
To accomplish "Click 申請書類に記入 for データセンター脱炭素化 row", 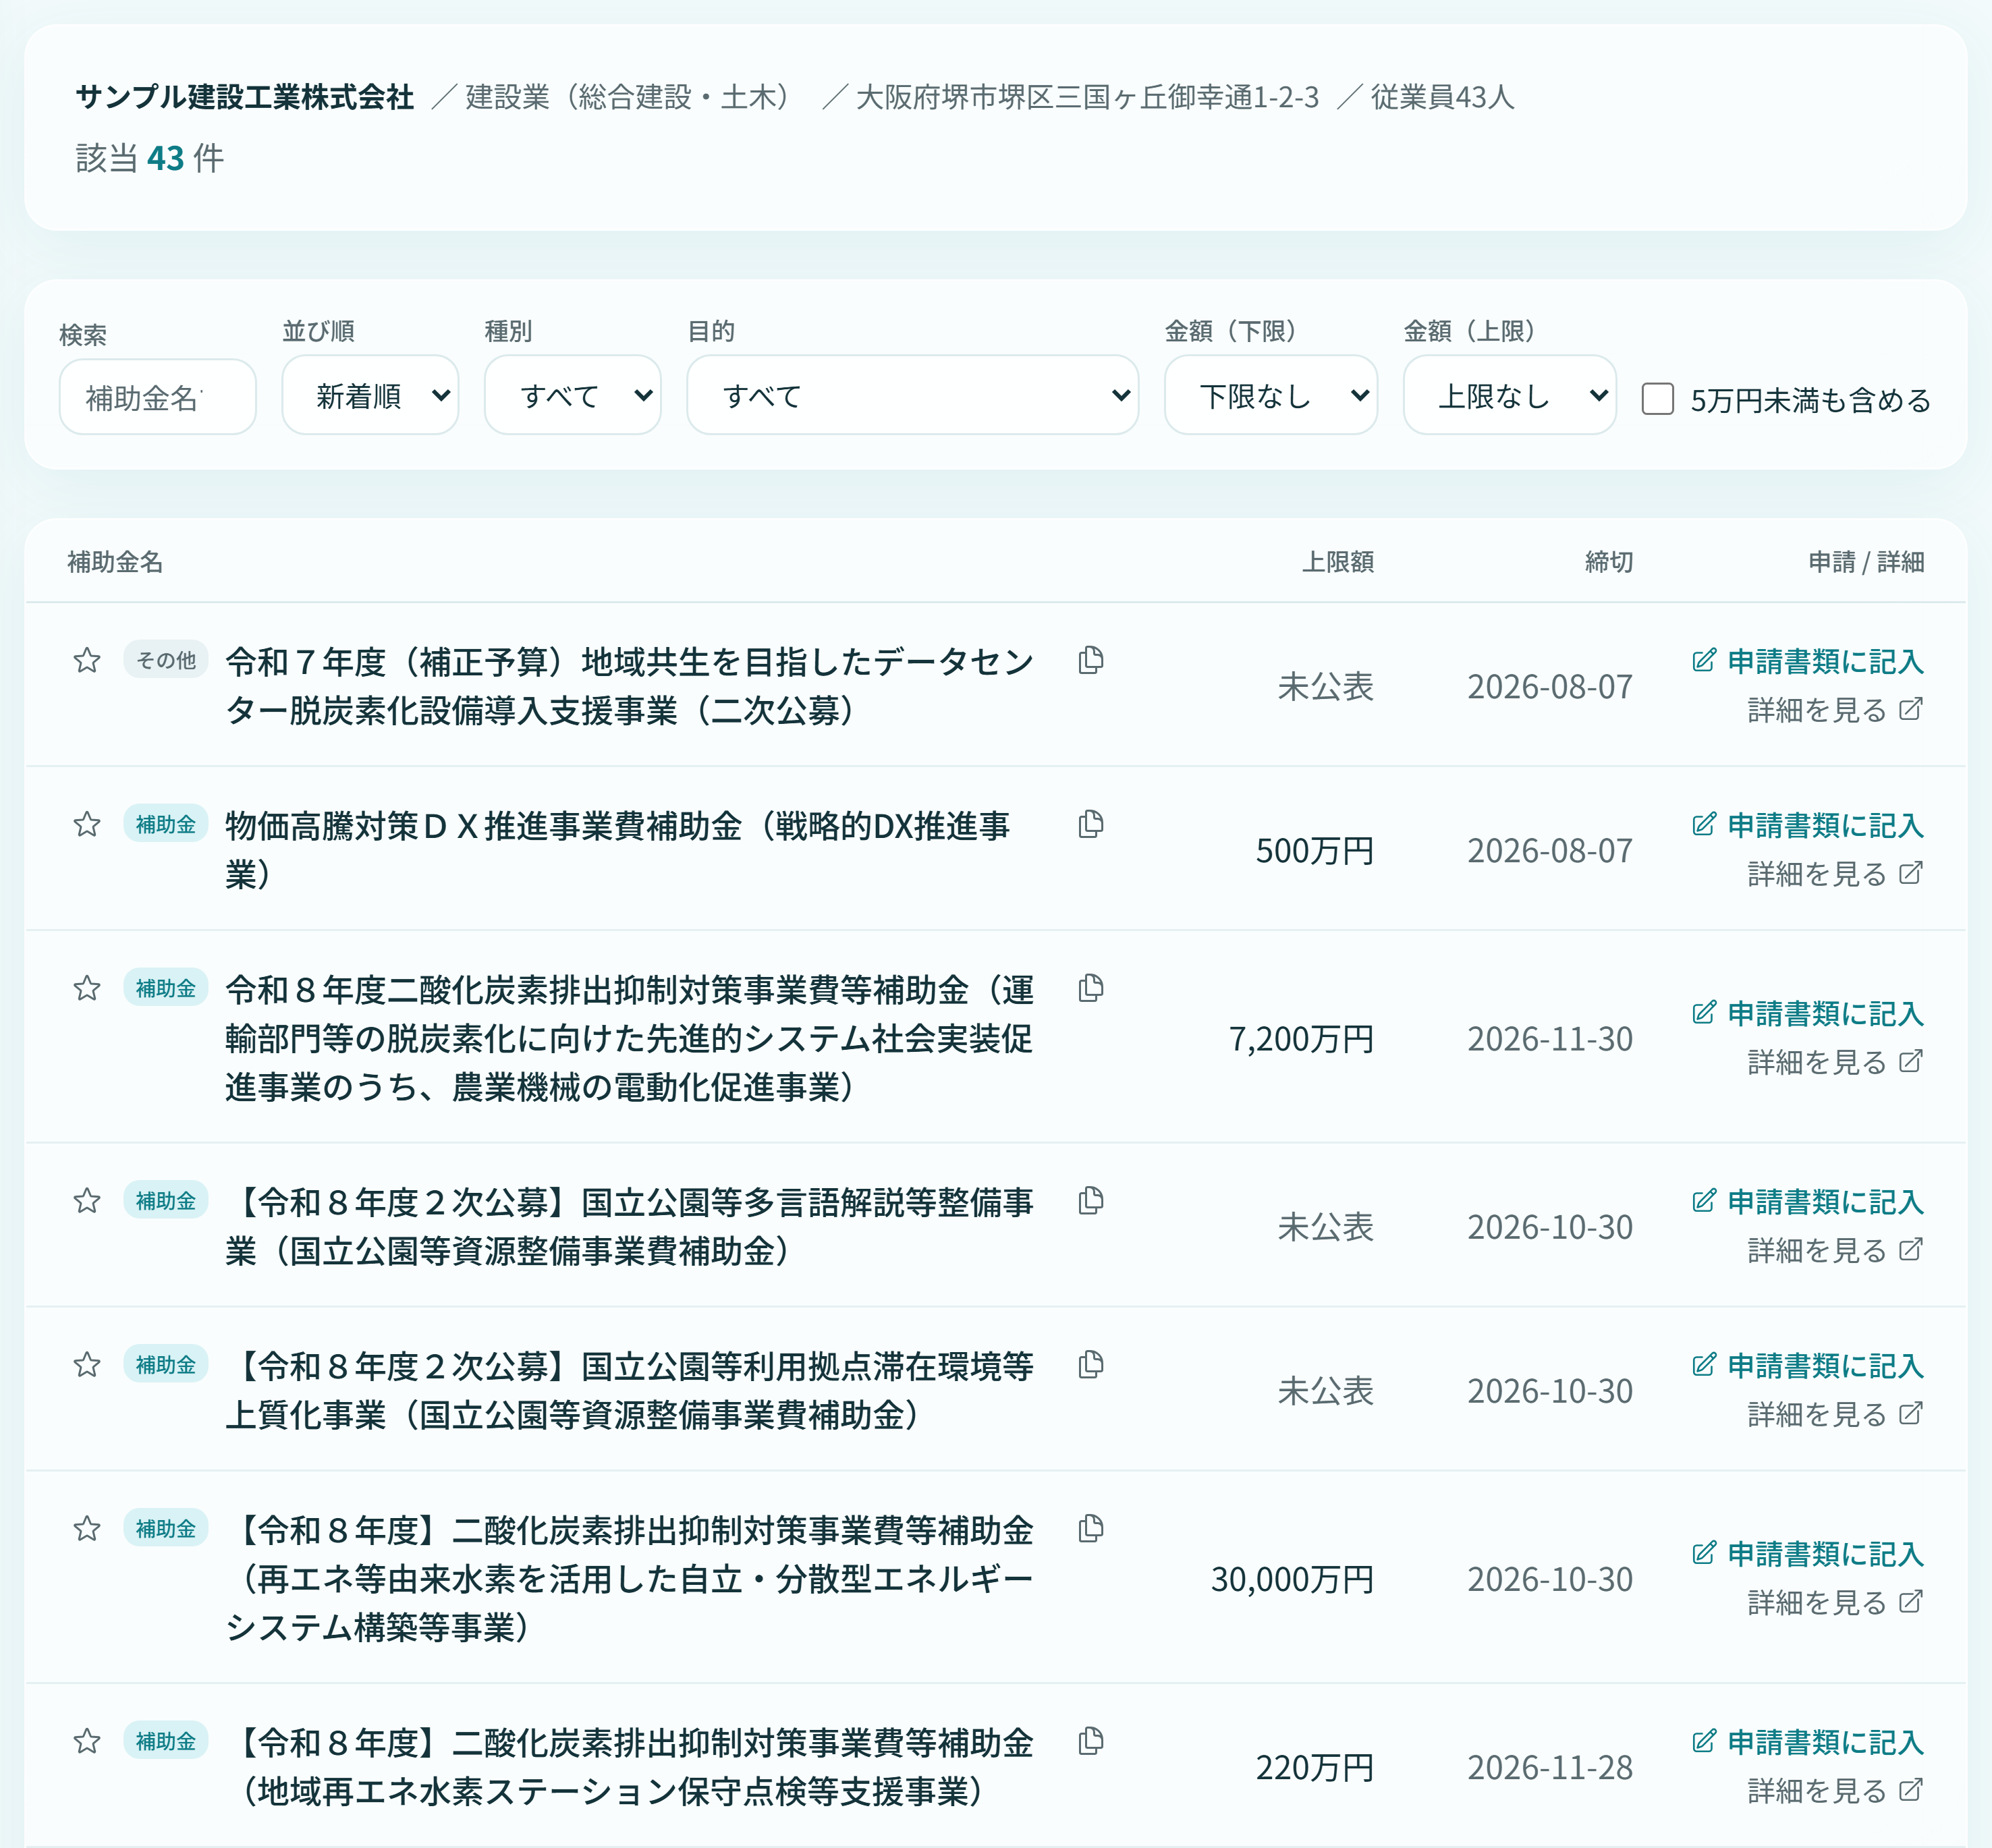I will [1808, 661].
